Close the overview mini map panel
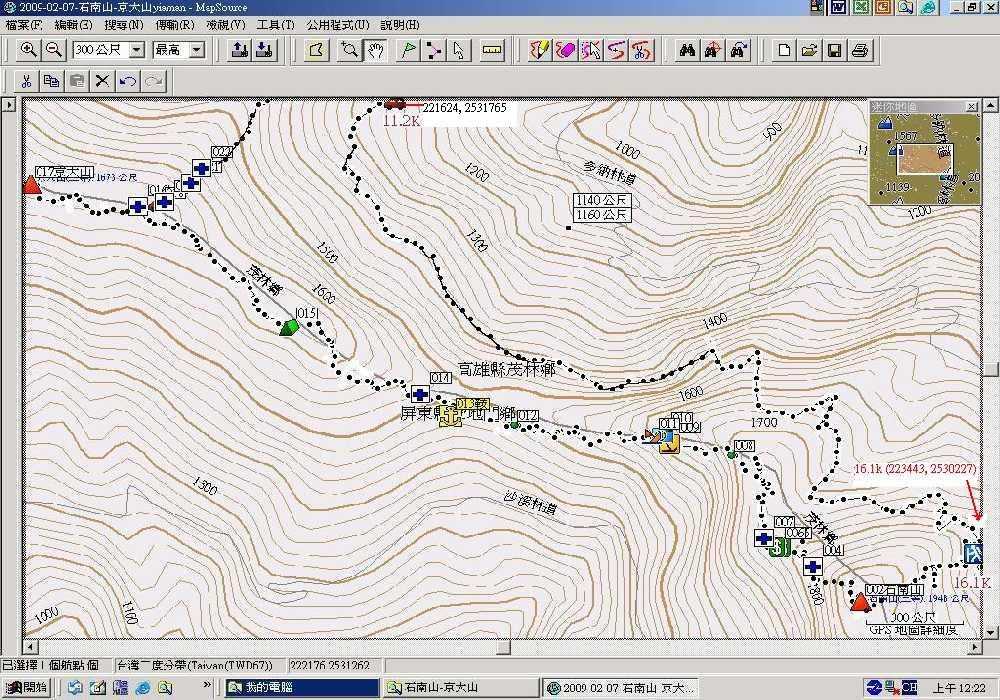Screen dimensions: 1000x700 click(x=970, y=106)
